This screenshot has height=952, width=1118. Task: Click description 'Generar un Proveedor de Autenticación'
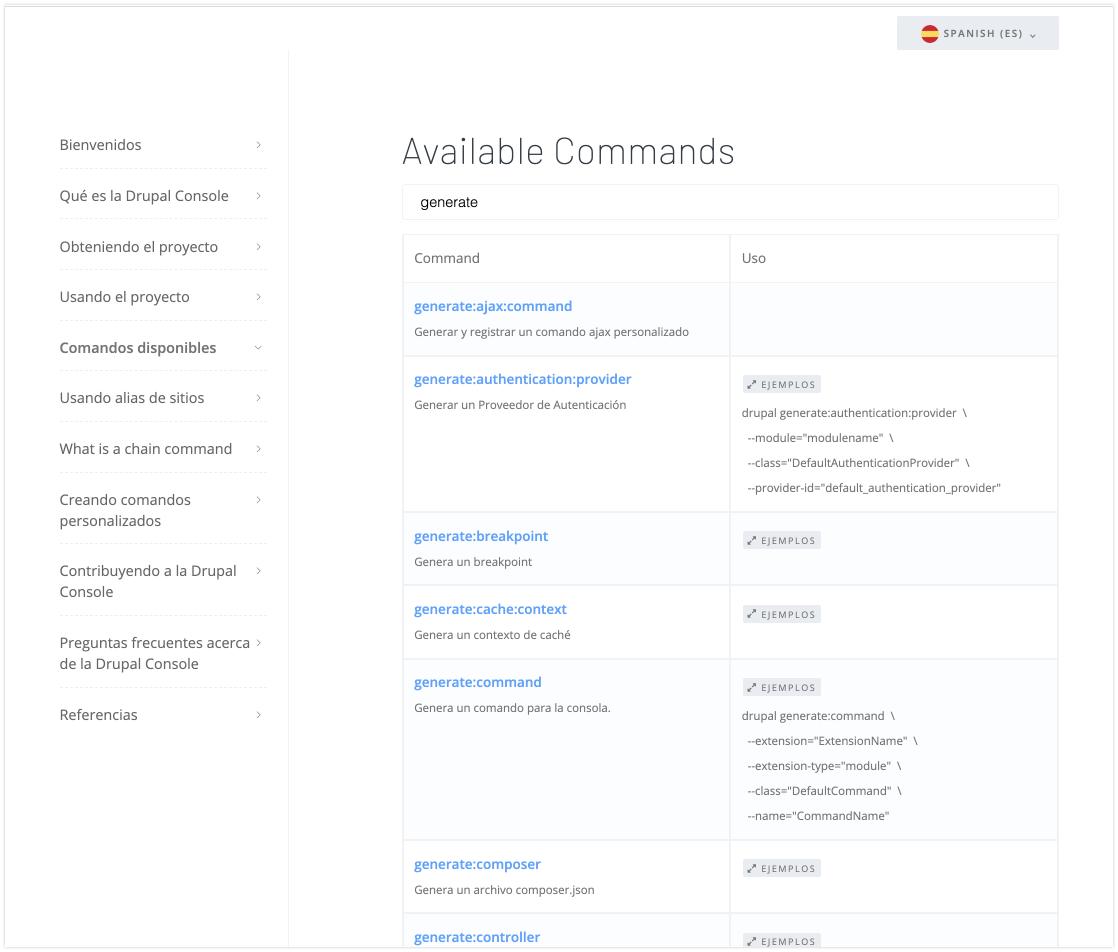click(520, 404)
